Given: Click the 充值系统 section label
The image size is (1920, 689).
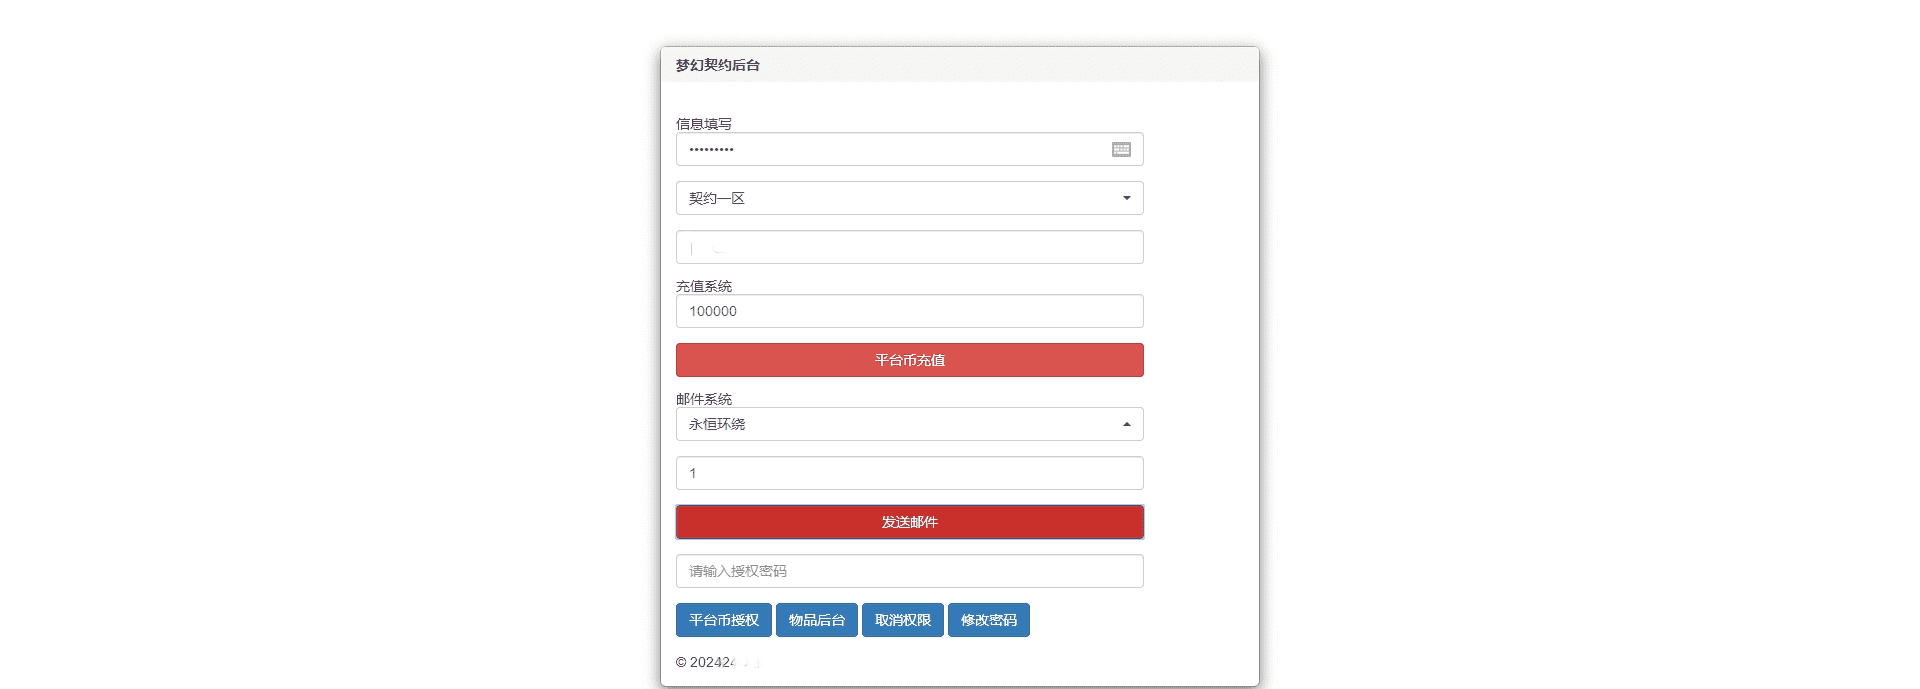Looking at the screenshot, I should point(704,286).
